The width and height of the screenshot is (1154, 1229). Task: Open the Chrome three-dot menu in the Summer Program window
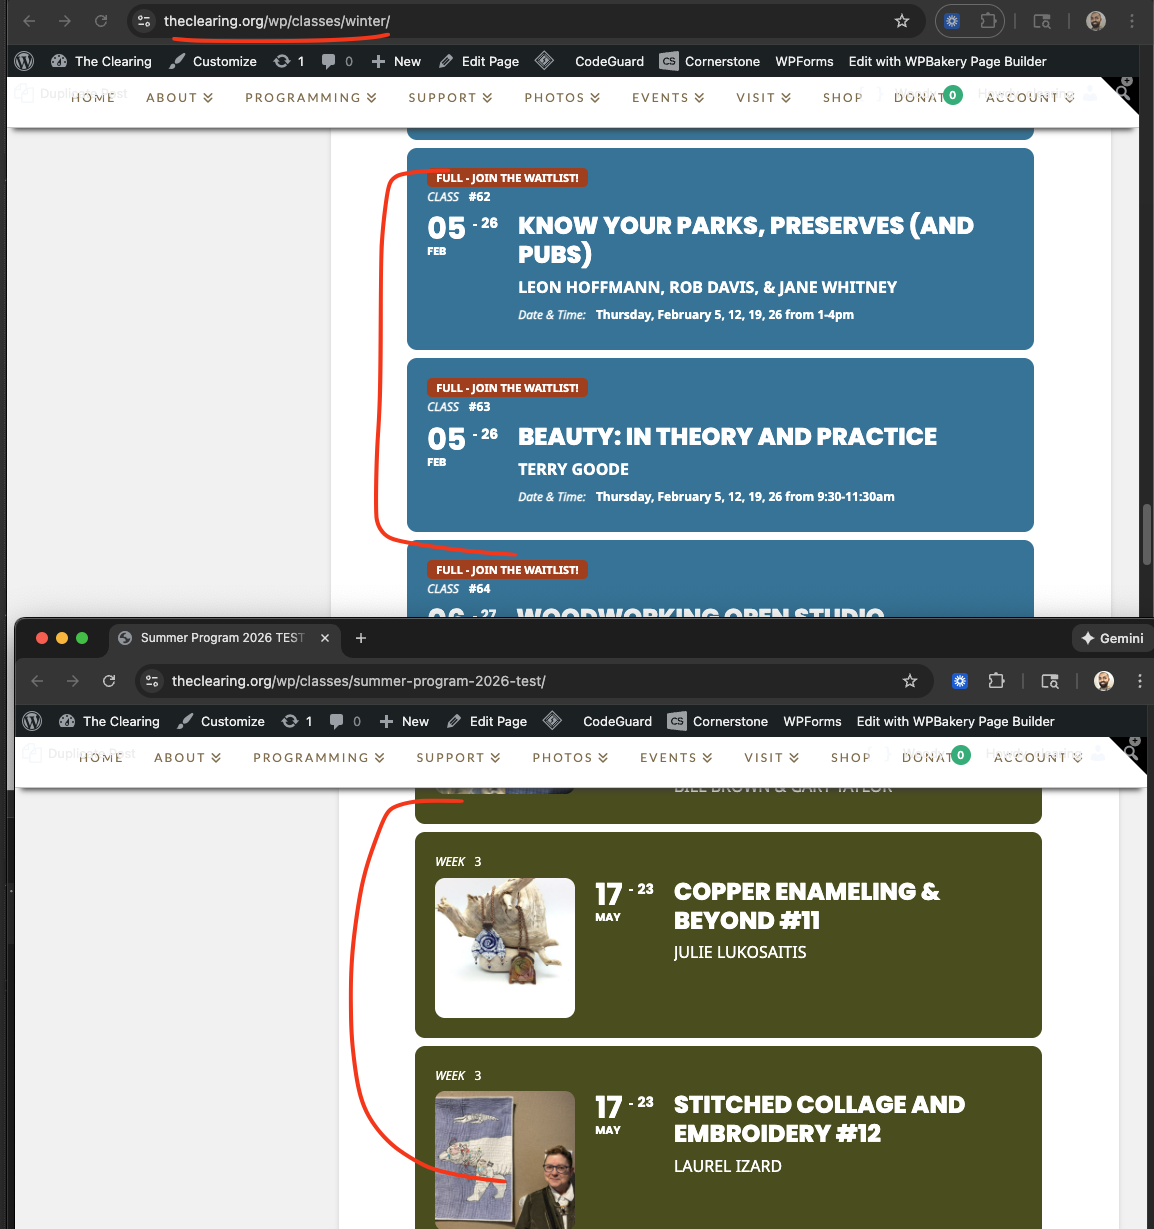tap(1139, 681)
